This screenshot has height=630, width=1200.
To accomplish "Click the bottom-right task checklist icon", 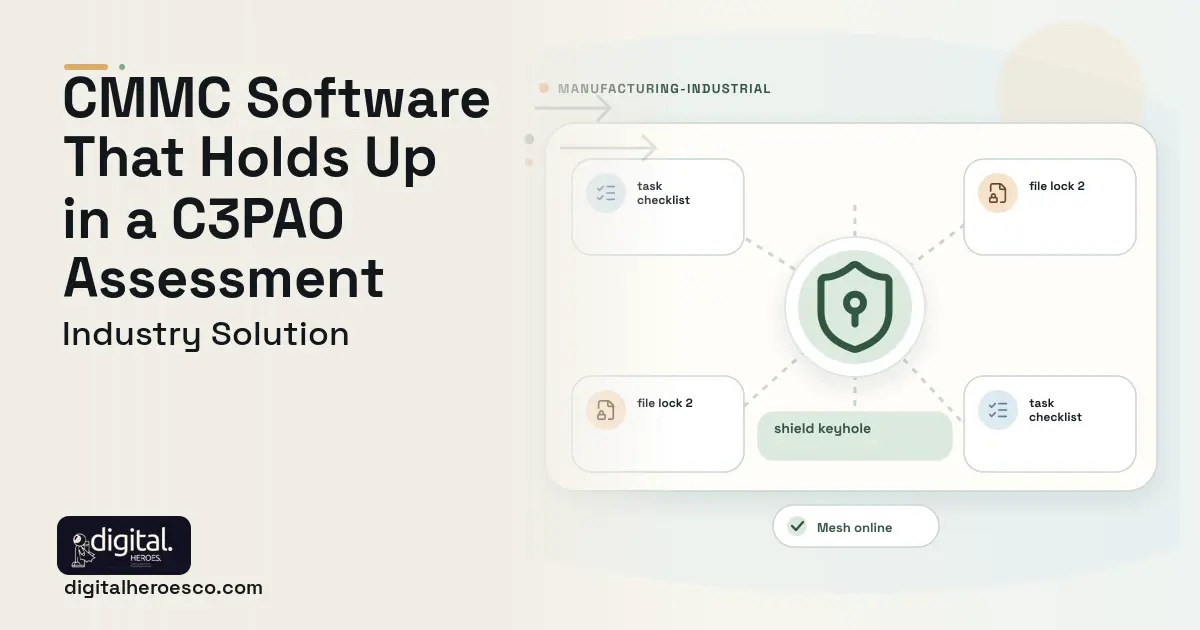I will tap(998, 411).
